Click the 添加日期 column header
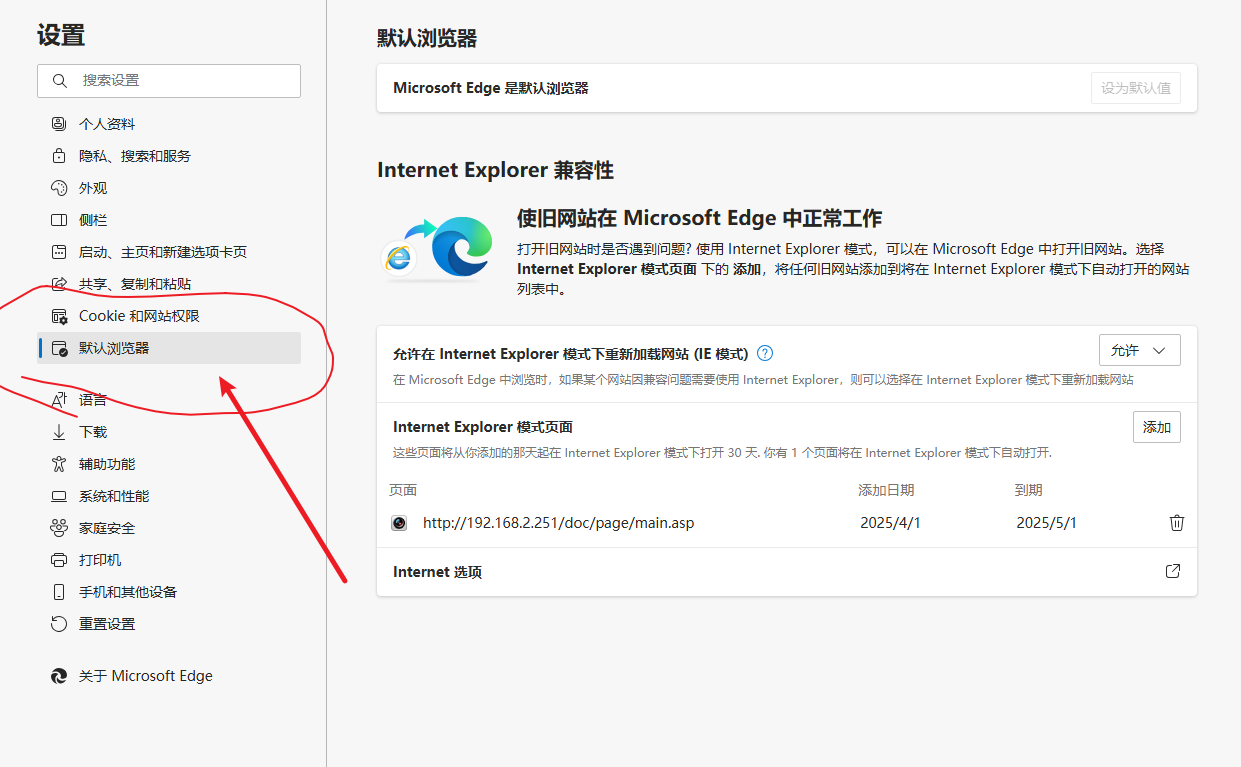This screenshot has width=1241, height=767. [x=886, y=490]
